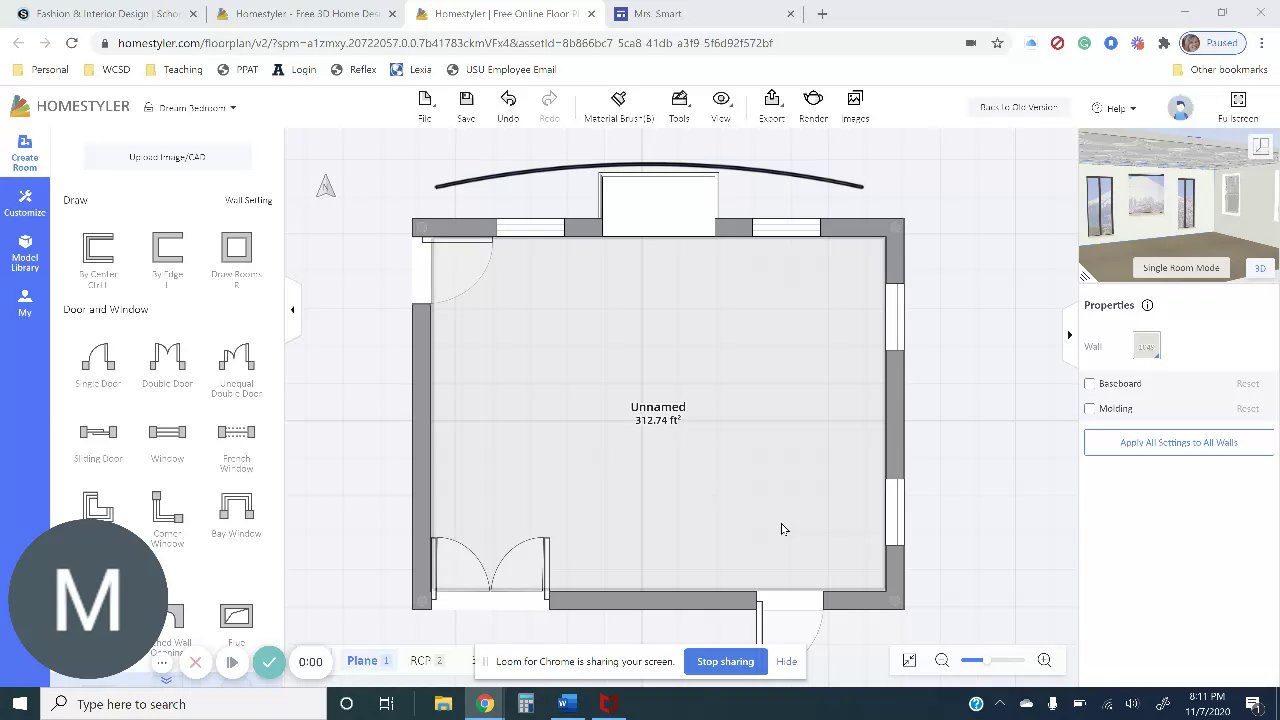Select the Double Door tool
Viewport: 1280px width, 720px height.
167,365
